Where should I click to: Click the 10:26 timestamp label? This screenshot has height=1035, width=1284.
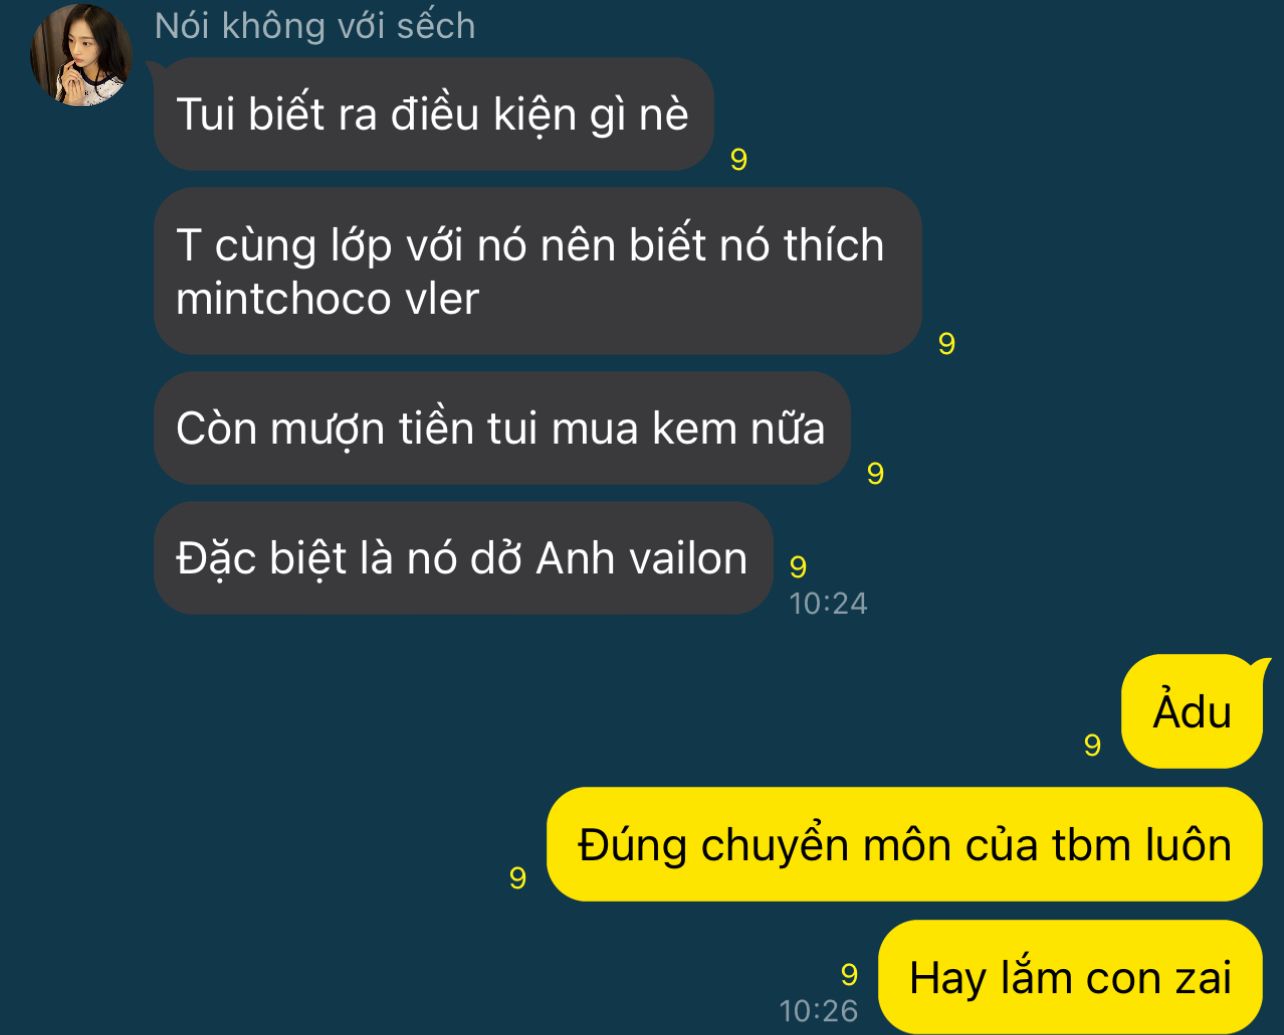pos(819,1011)
